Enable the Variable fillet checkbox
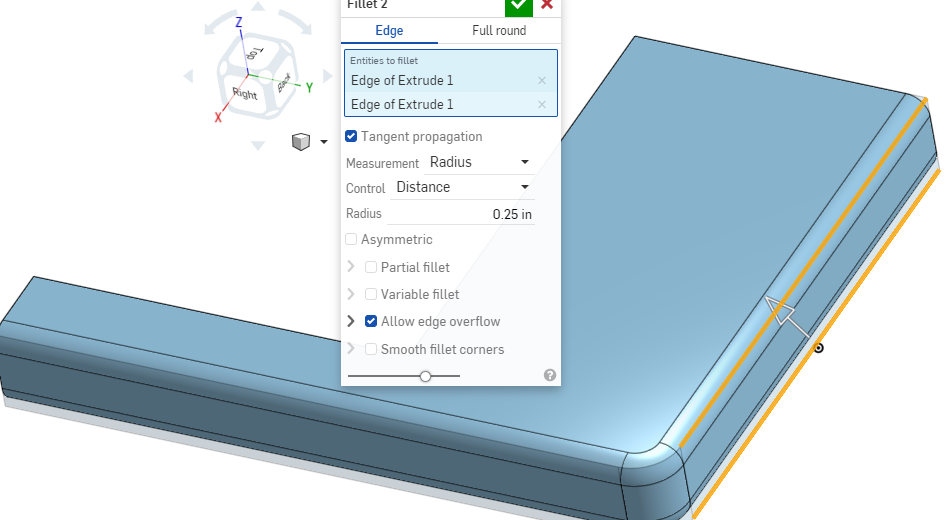 [371, 294]
